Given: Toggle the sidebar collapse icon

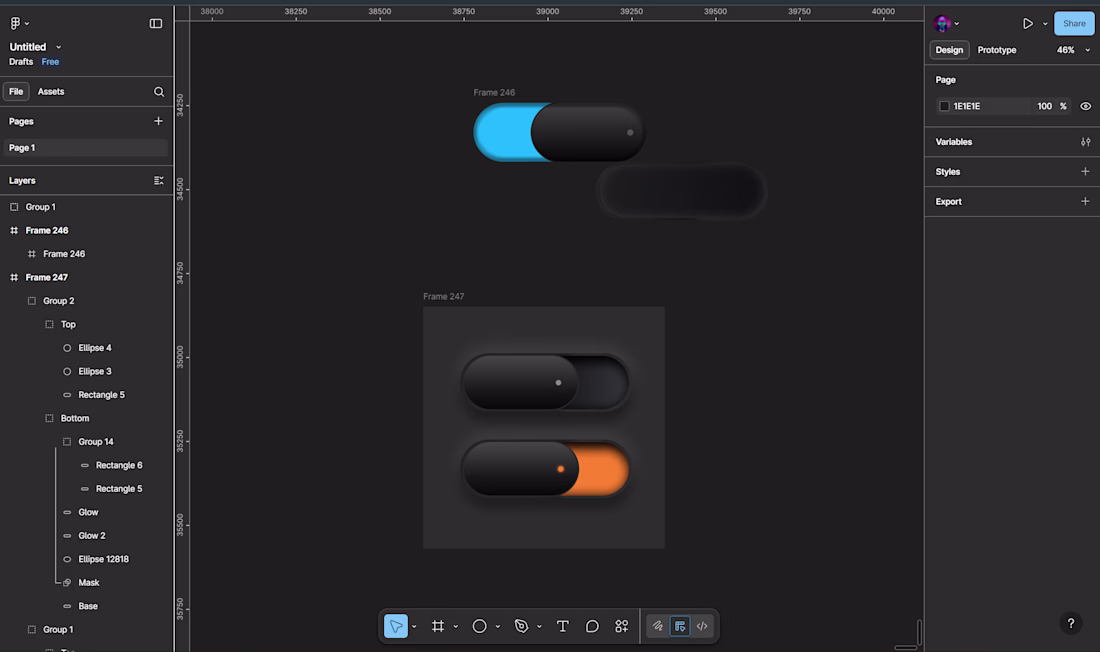Looking at the screenshot, I should 156,23.
